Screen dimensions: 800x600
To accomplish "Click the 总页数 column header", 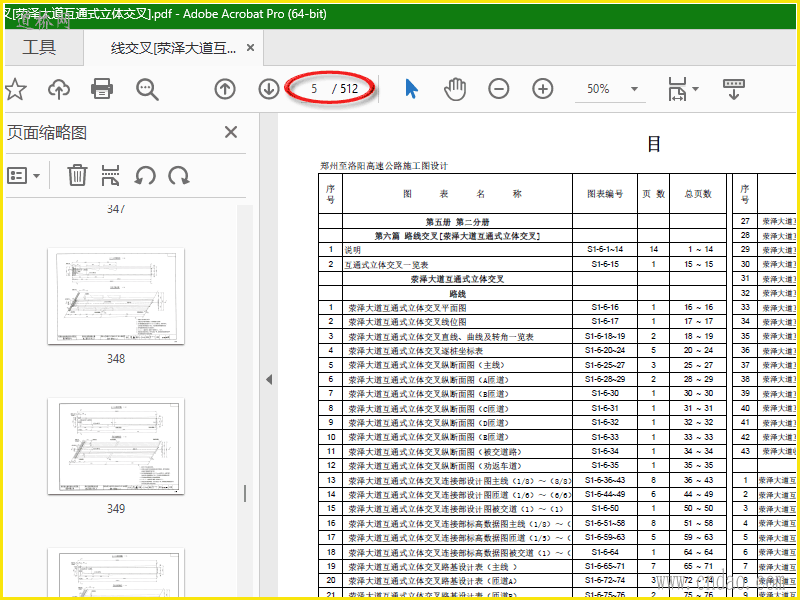I will tap(698, 194).
